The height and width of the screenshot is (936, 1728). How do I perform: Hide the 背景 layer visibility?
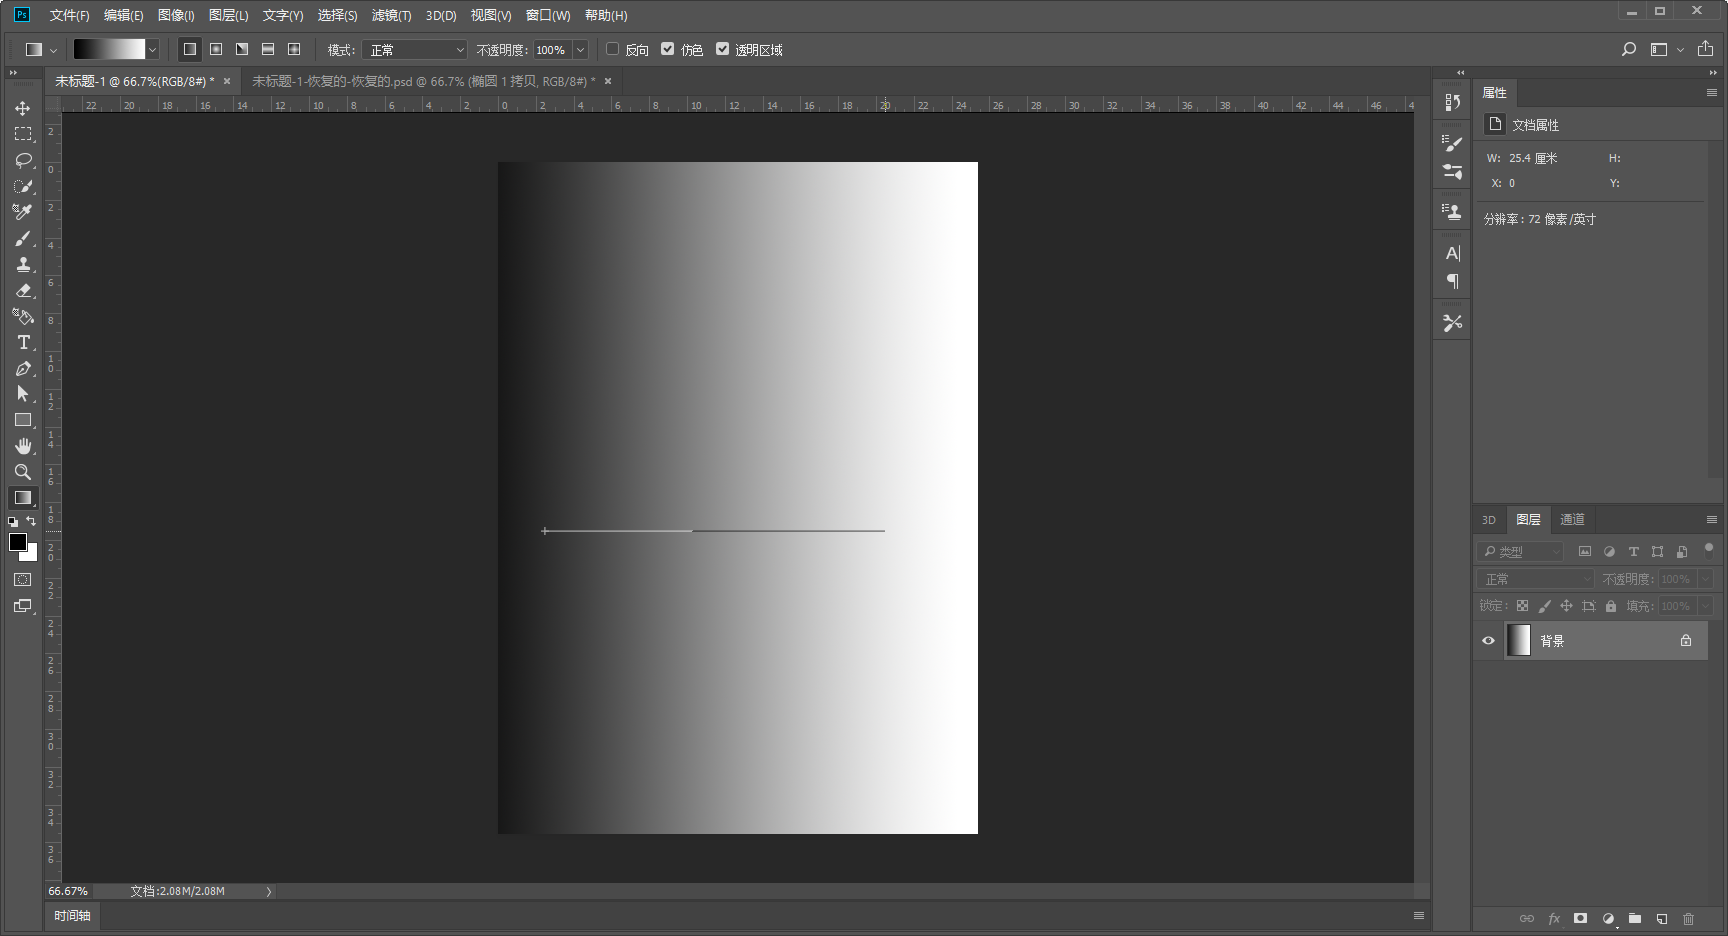[x=1488, y=641]
